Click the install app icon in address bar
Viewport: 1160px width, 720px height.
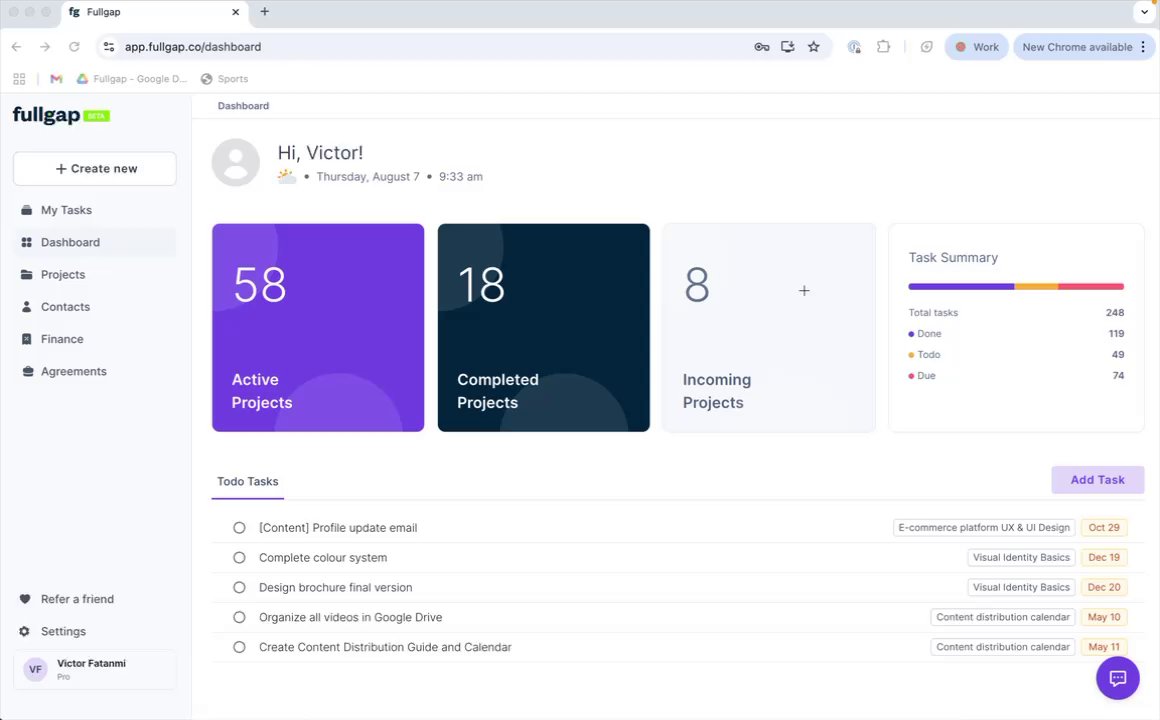[788, 47]
